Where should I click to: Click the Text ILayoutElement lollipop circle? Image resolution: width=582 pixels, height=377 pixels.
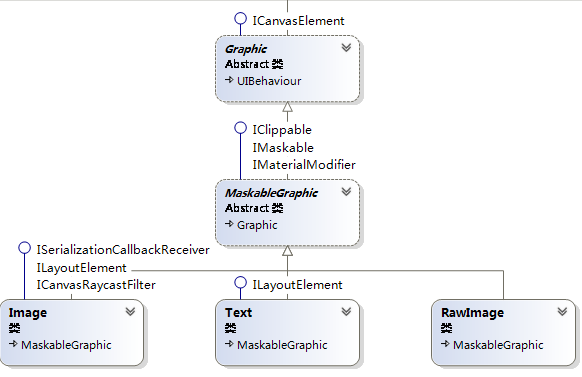[x=241, y=282]
